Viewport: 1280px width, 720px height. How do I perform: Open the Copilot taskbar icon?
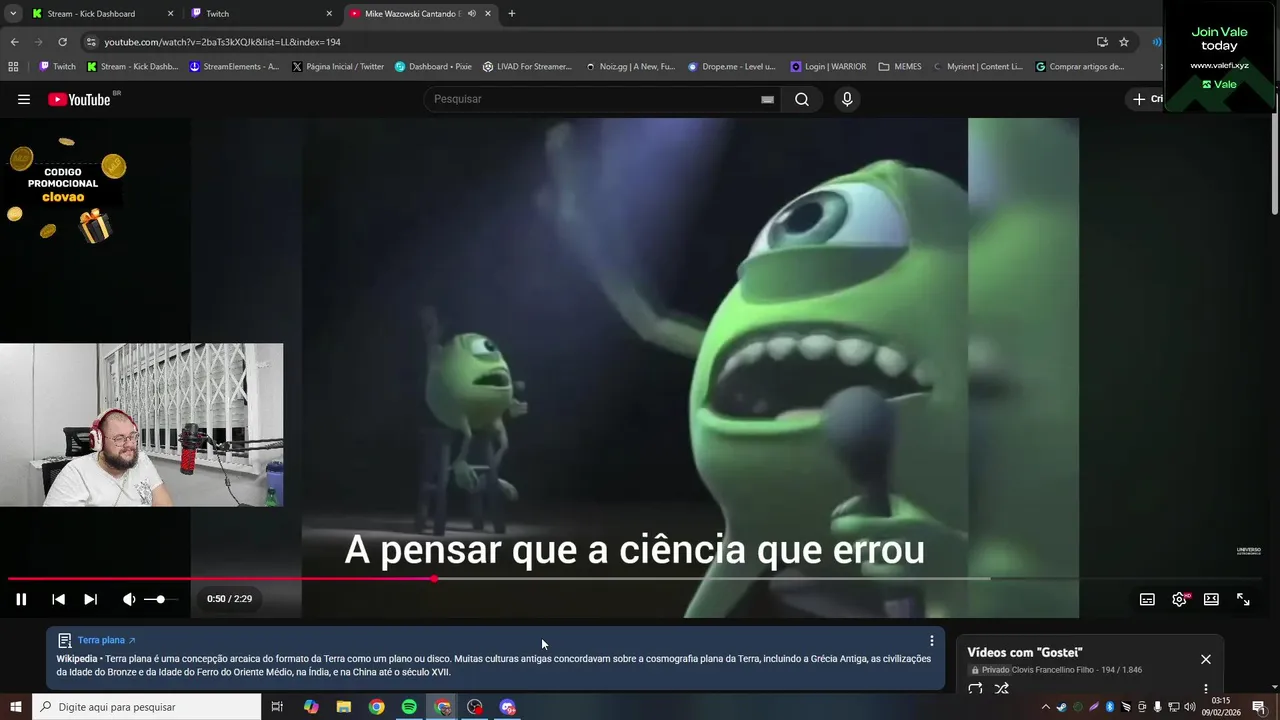pos(311,707)
